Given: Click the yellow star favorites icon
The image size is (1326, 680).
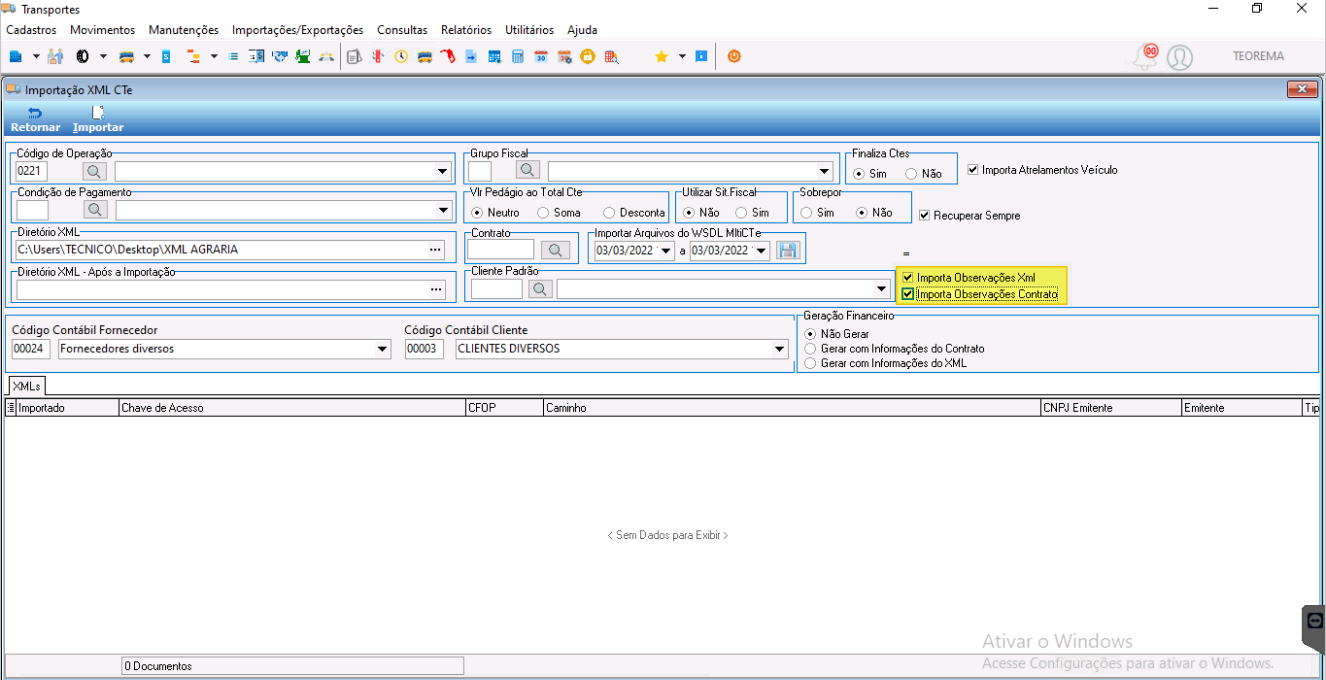Looking at the screenshot, I should click(x=661, y=56).
